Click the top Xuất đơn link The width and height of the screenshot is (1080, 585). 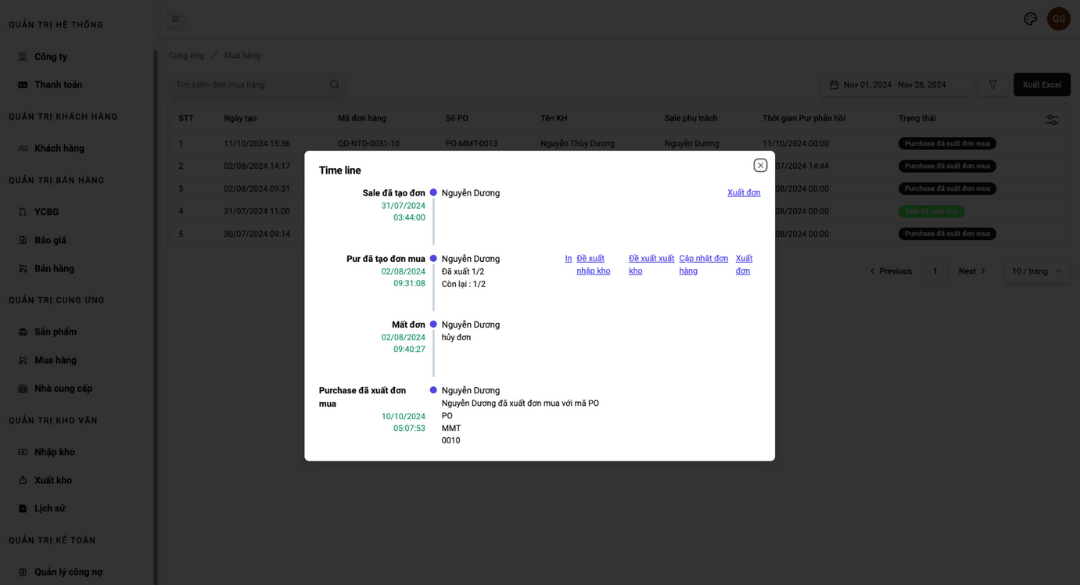coord(743,192)
